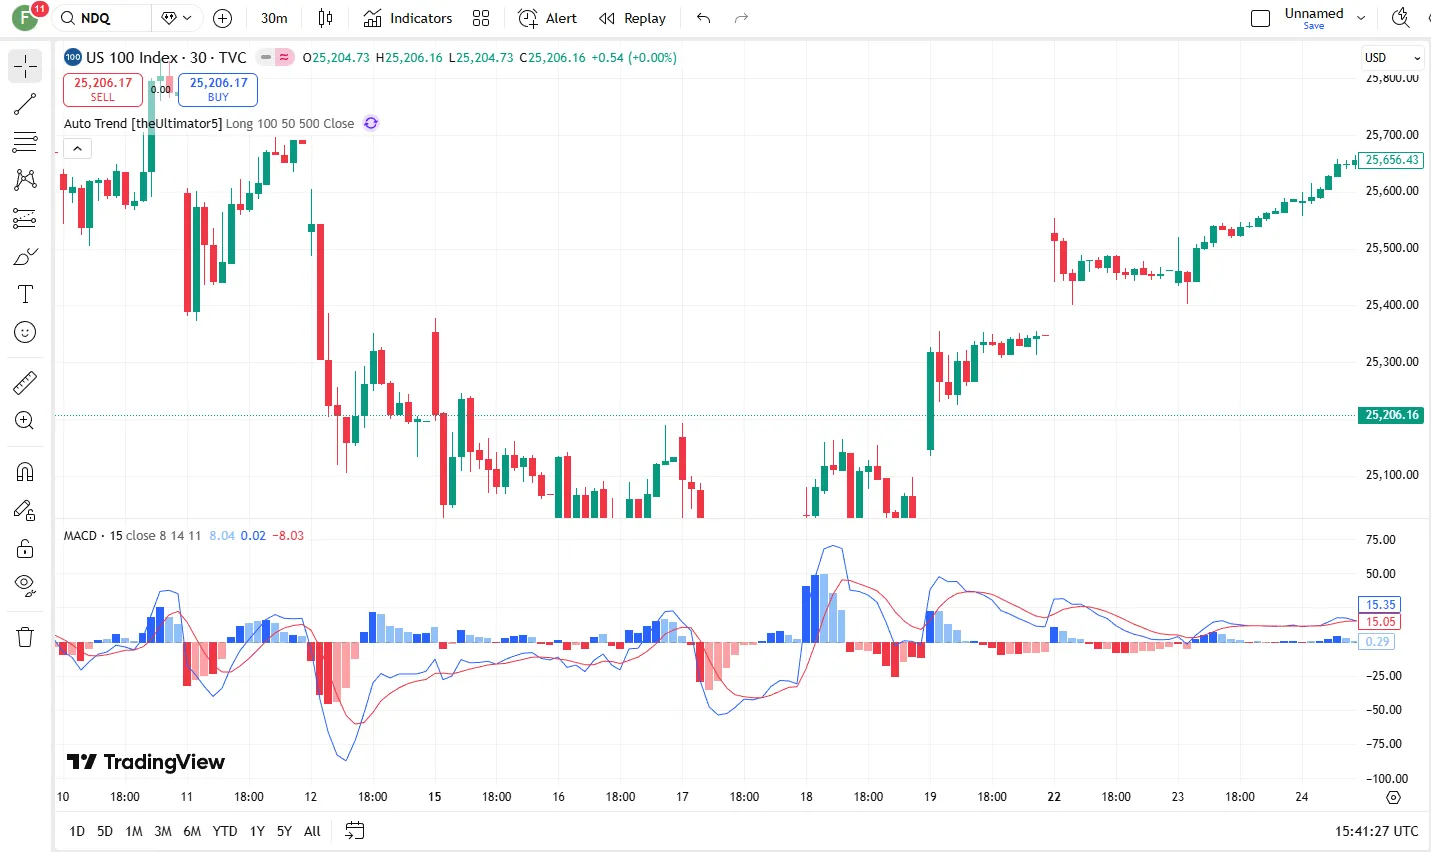
Task: Expand the diamond icon dropdown near symbol
Action: click(x=177, y=18)
